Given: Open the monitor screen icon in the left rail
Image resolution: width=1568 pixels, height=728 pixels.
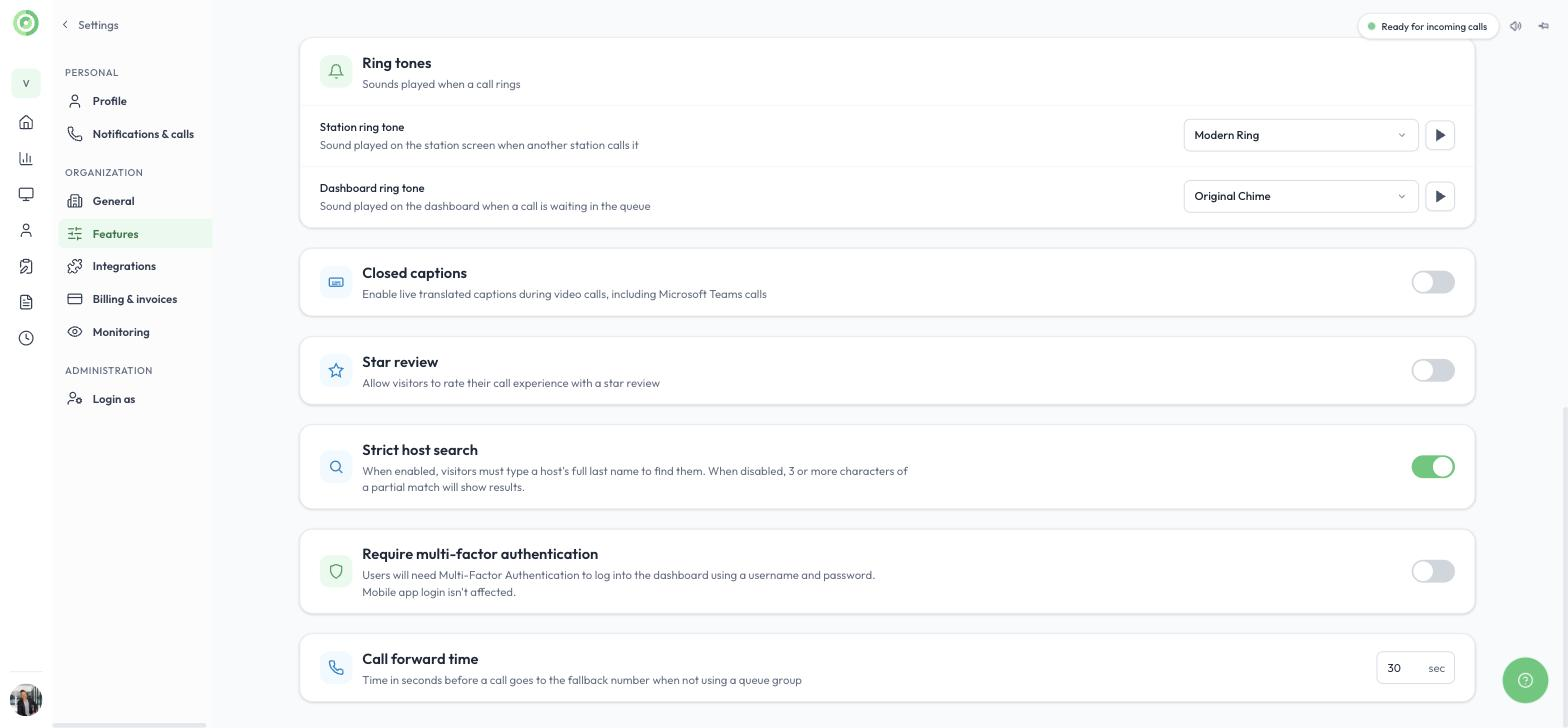Looking at the screenshot, I should [x=26, y=194].
